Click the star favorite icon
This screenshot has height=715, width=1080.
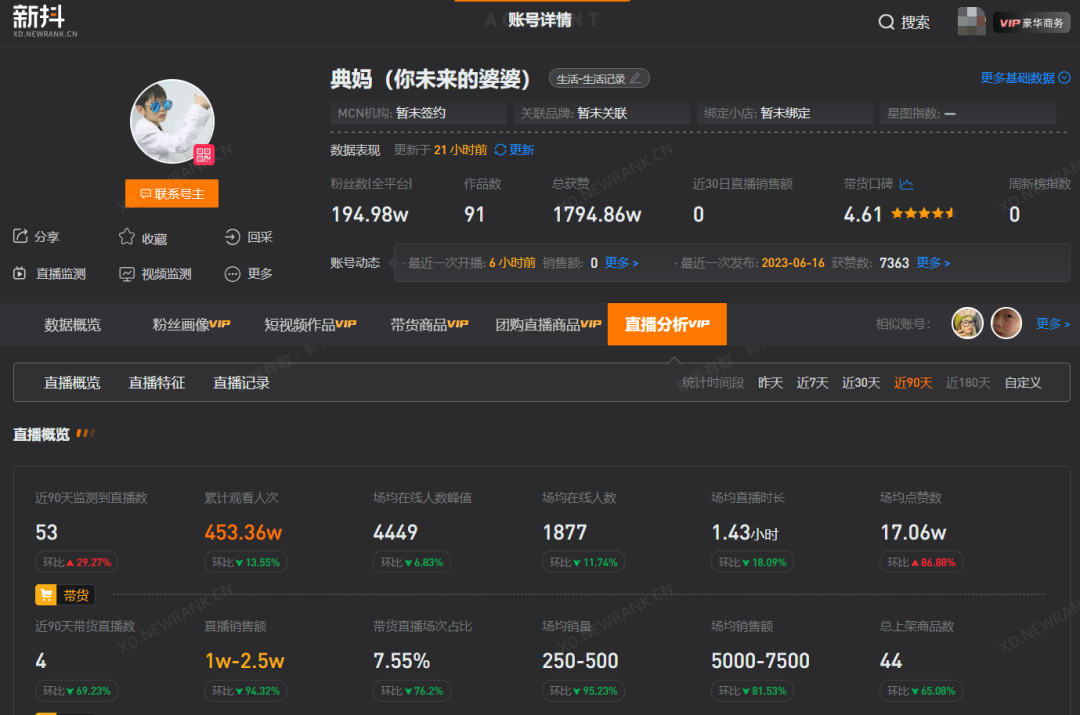pyautogui.click(x=127, y=237)
